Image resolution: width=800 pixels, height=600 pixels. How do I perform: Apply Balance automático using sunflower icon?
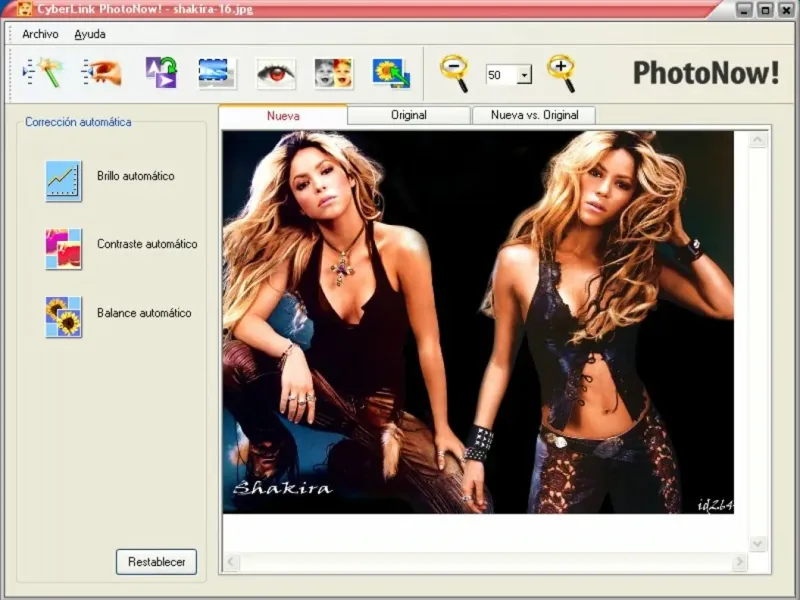click(63, 317)
